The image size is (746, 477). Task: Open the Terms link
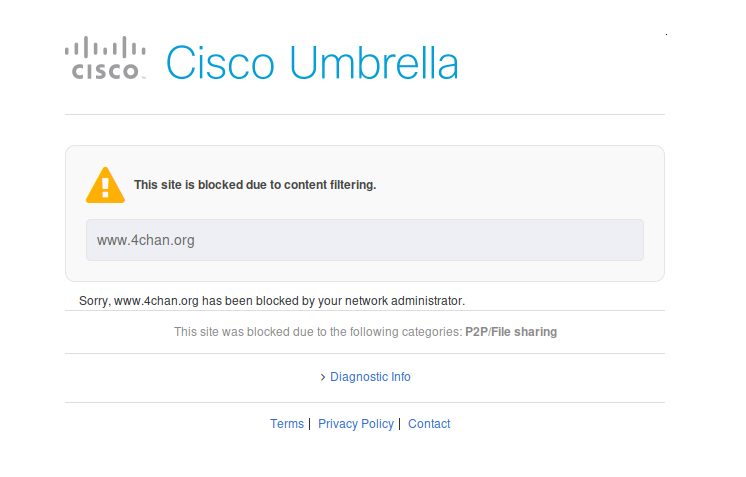pos(287,424)
